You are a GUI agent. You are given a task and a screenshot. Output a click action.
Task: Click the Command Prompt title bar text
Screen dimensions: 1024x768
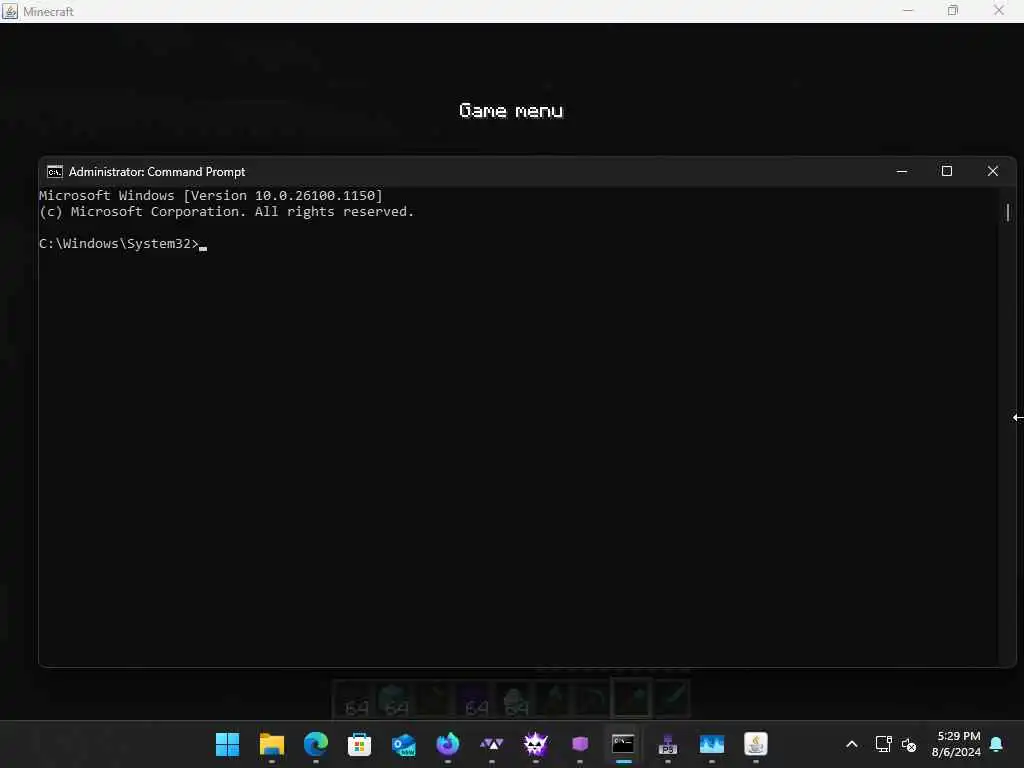coord(157,172)
